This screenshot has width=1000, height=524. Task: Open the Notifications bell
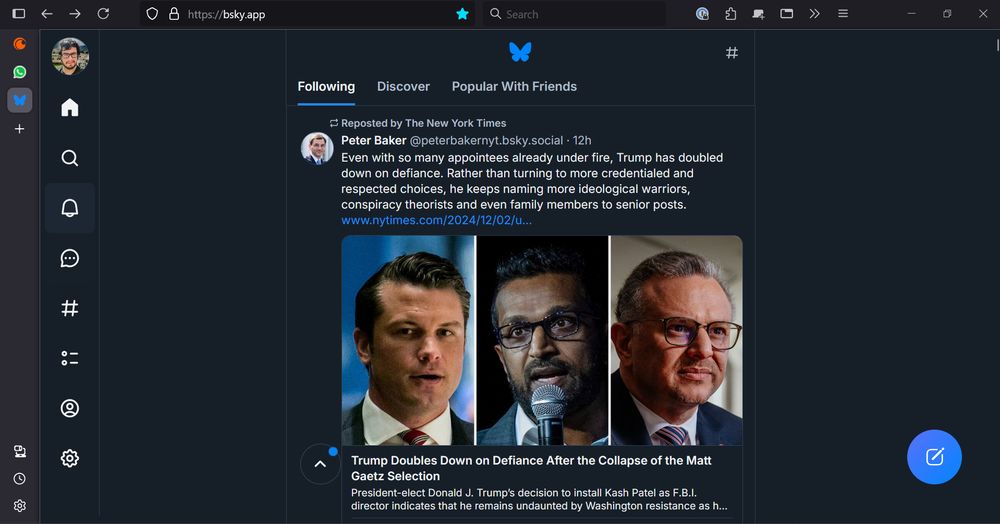coord(70,208)
